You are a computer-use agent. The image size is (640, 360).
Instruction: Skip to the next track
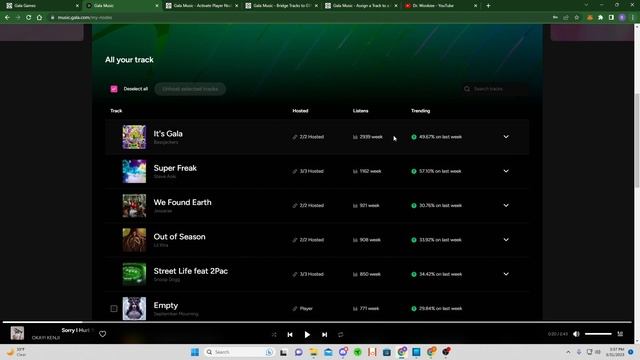tap(324, 334)
